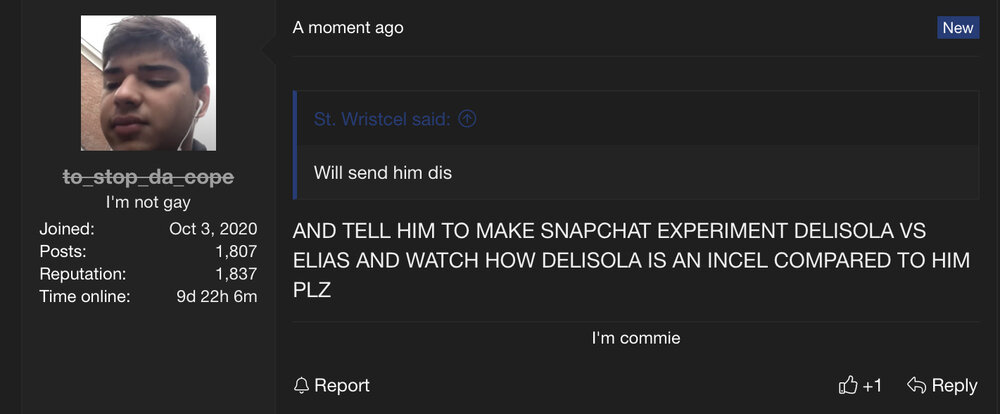Select the Reputation value 1,837
This screenshot has width=1000, height=414.
tap(236, 273)
